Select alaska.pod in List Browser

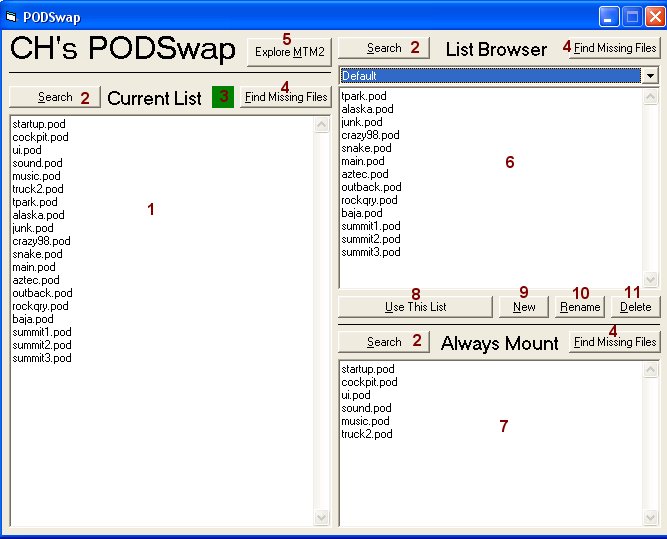tap(367, 109)
